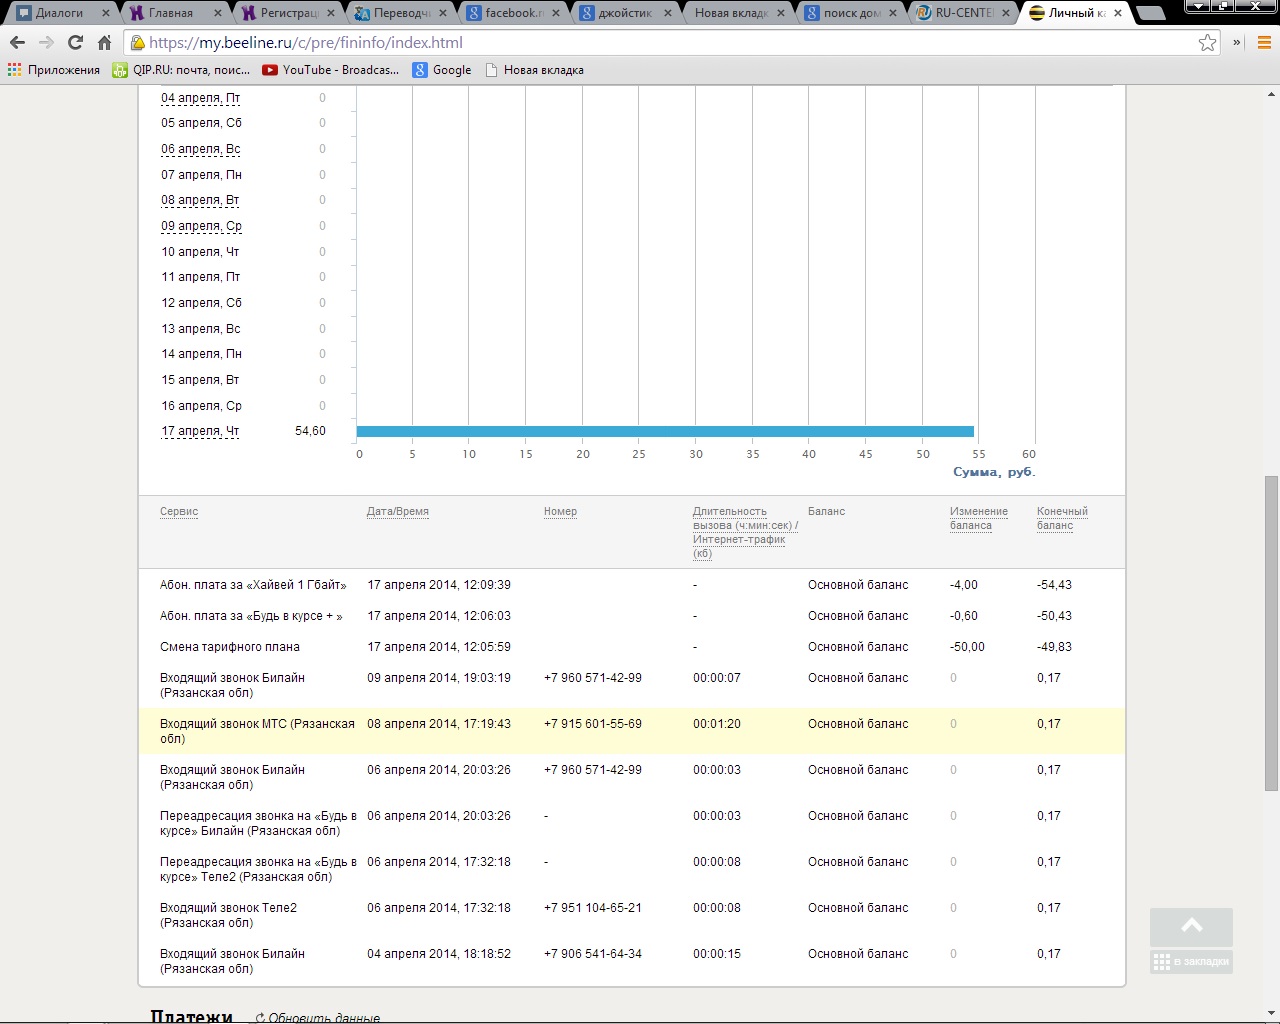Click the browser forward arrow

click(x=46, y=43)
